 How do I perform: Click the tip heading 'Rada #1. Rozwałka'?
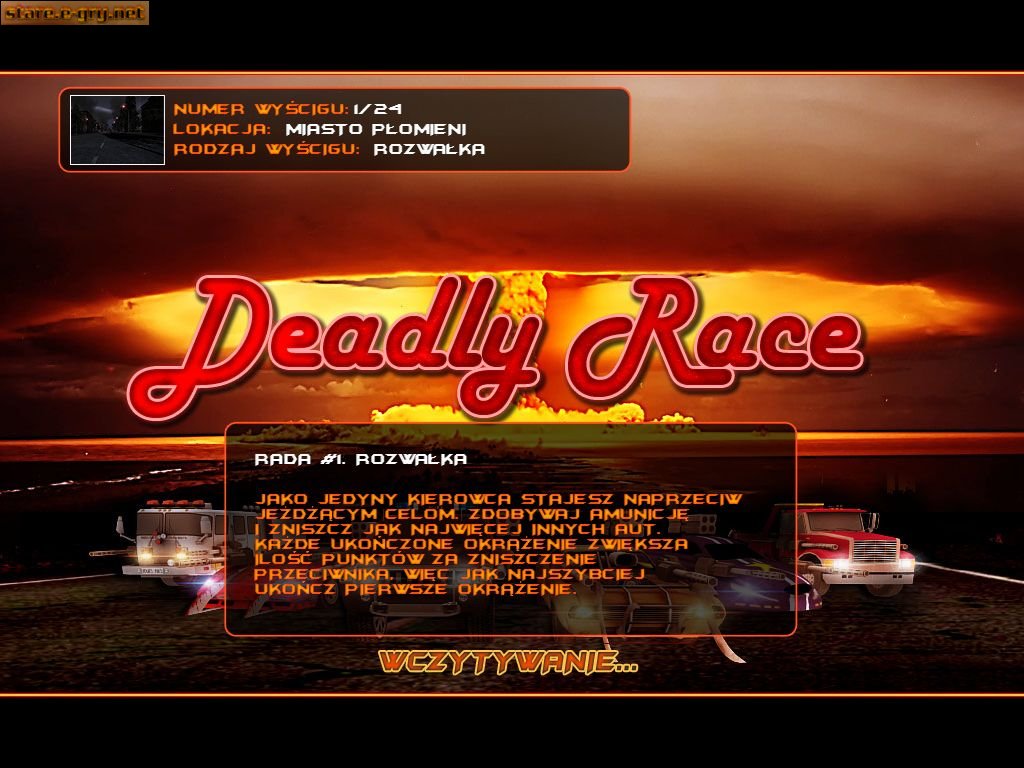361,459
